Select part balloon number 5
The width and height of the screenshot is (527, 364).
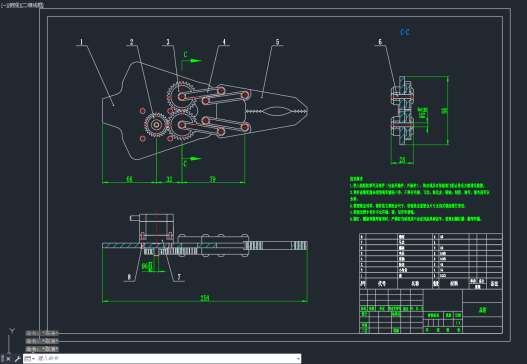277,42
